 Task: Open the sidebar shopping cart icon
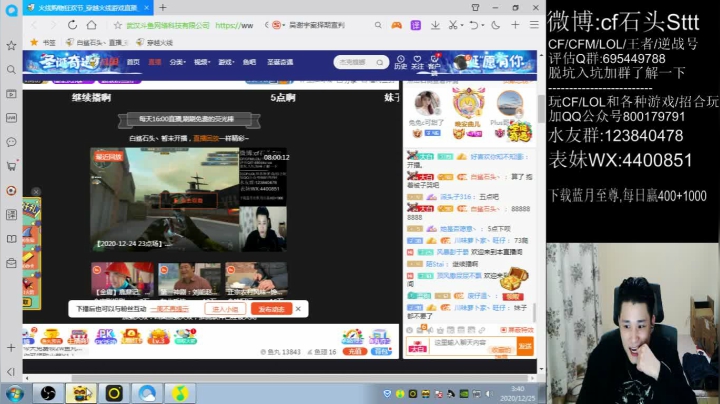[11, 166]
